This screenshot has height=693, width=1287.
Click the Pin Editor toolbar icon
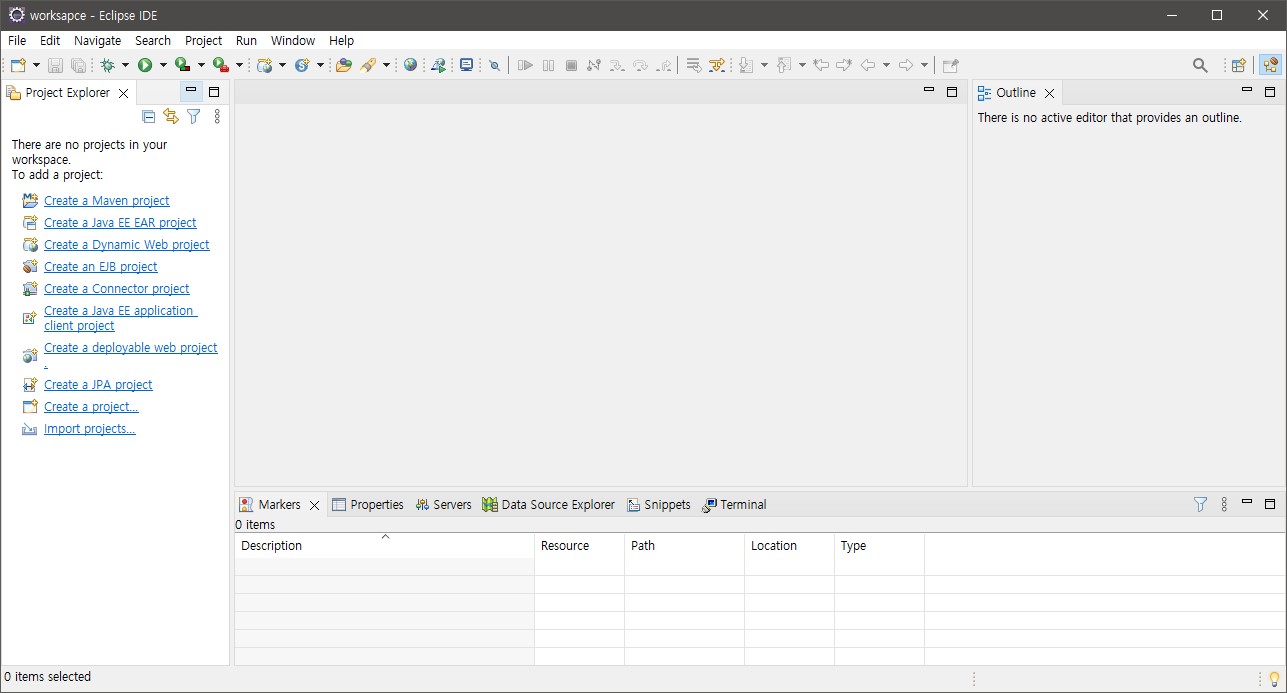tap(951, 65)
